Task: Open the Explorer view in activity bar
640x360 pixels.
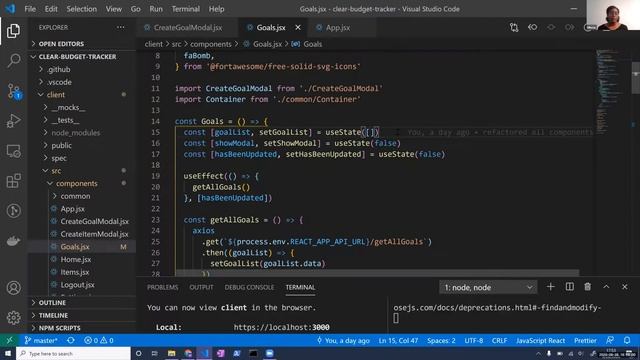Action: (x=13, y=31)
